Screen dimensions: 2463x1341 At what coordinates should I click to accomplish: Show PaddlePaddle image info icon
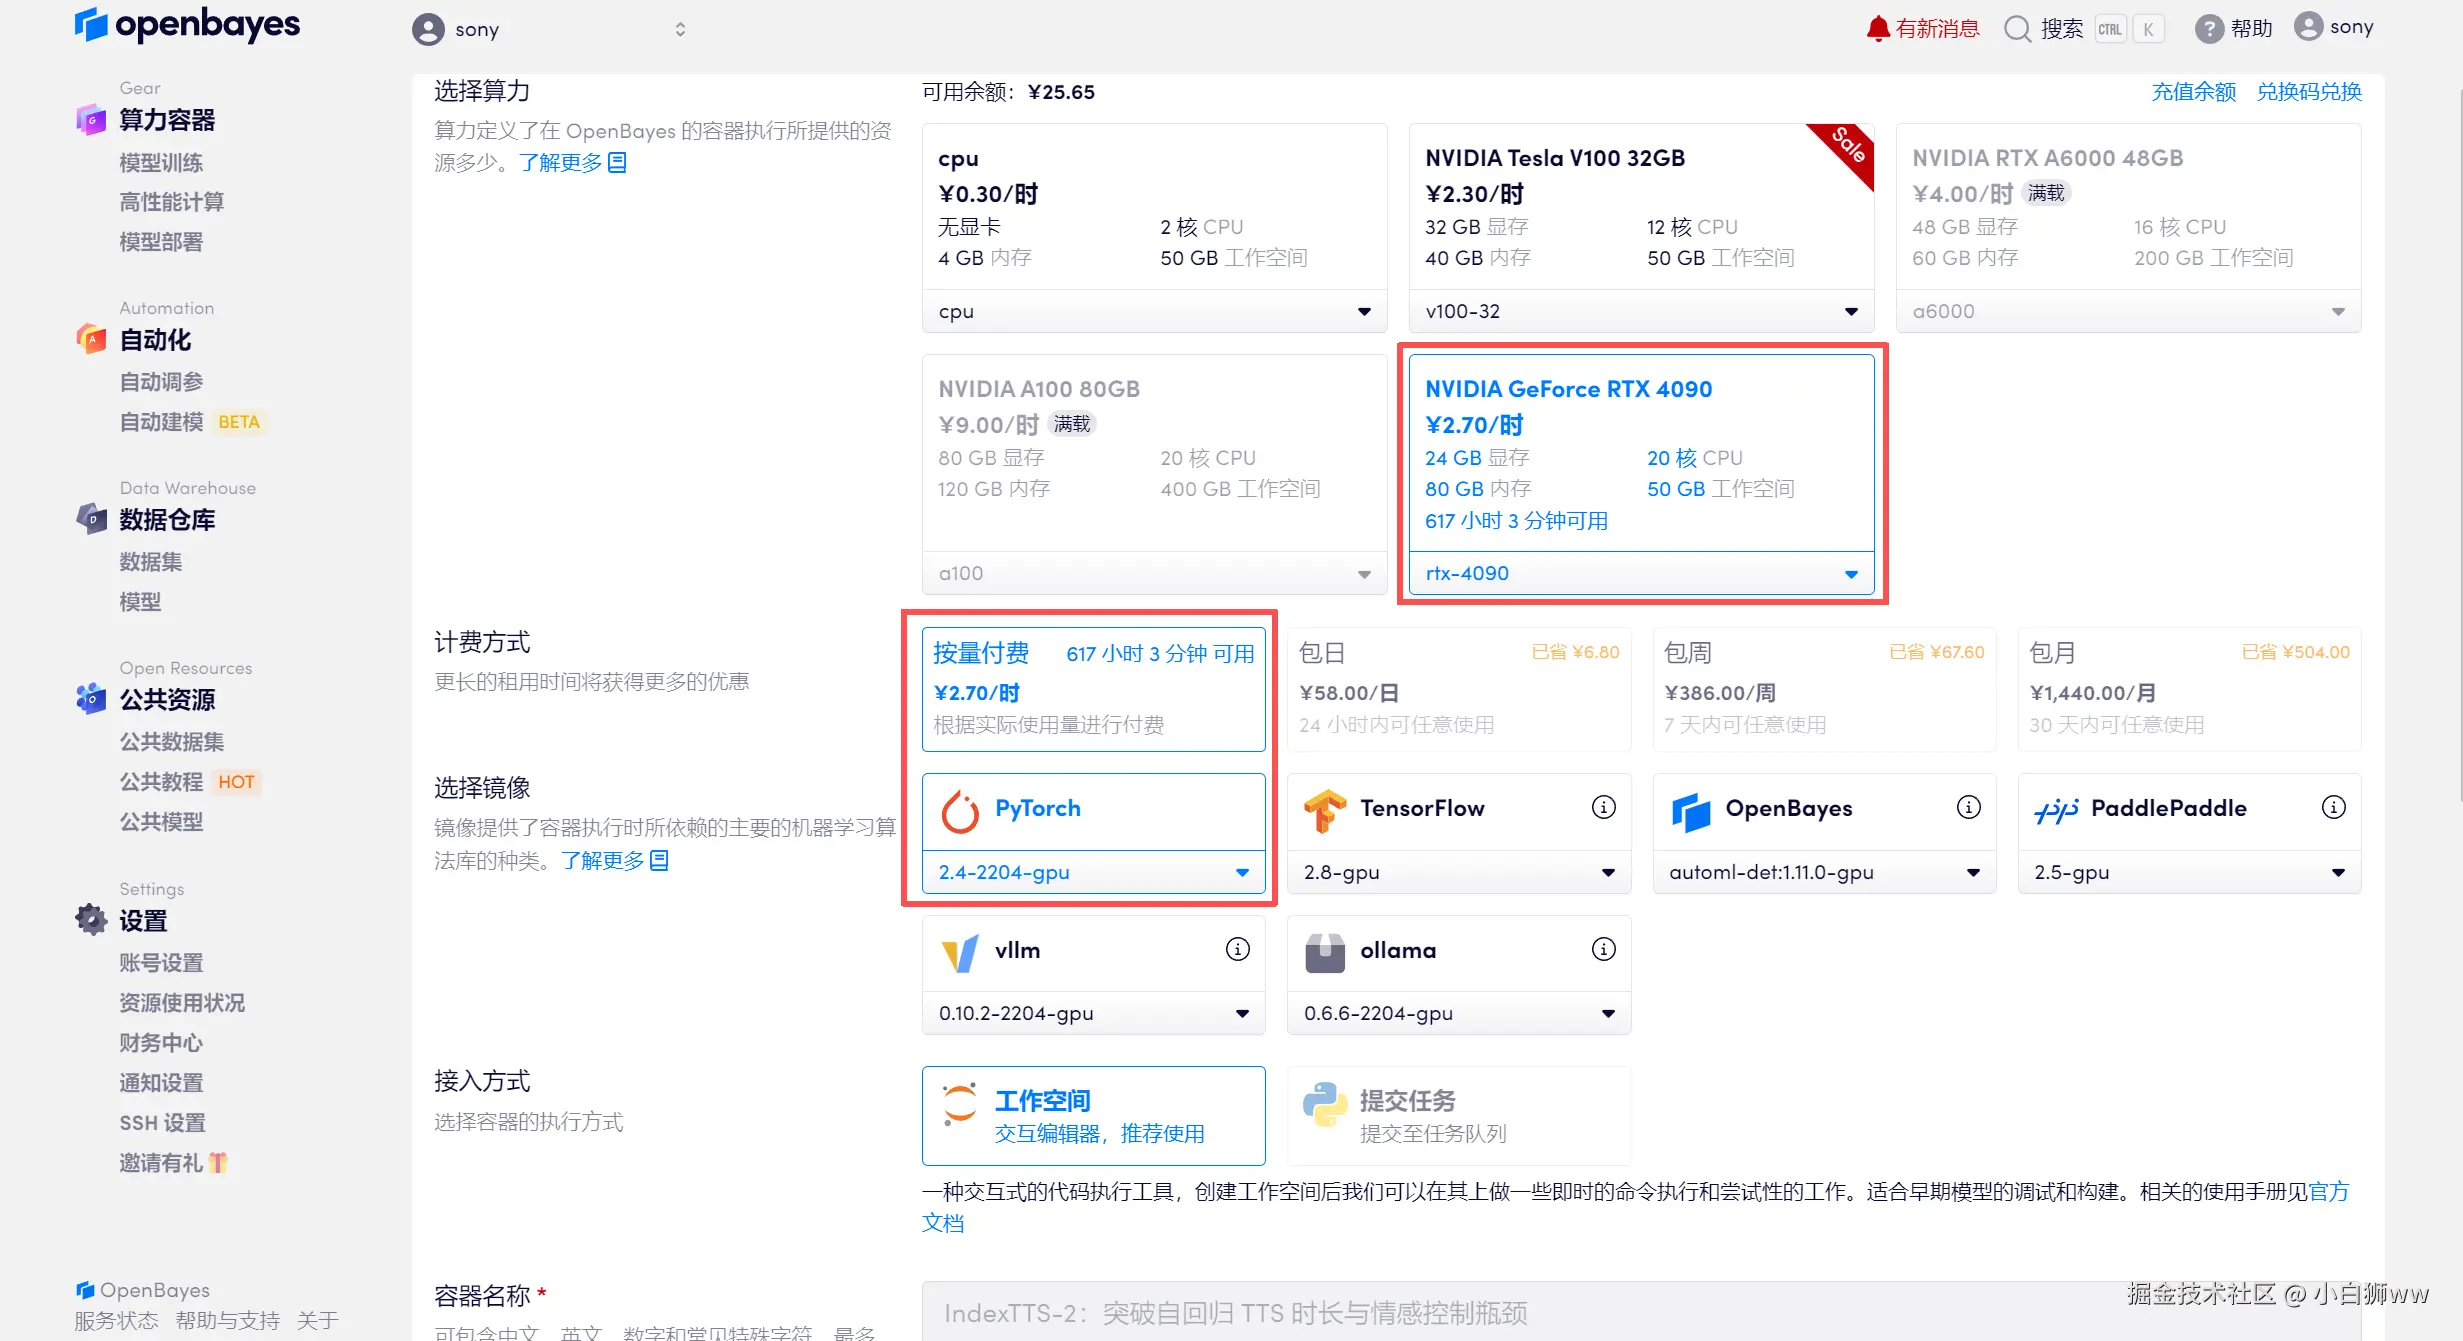(x=2333, y=807)
